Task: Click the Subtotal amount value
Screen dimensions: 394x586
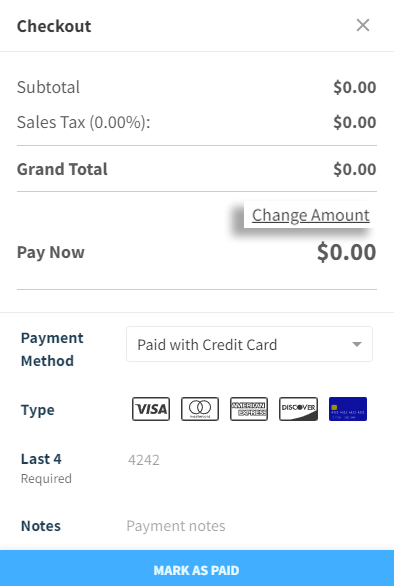Action: [355, 87]
